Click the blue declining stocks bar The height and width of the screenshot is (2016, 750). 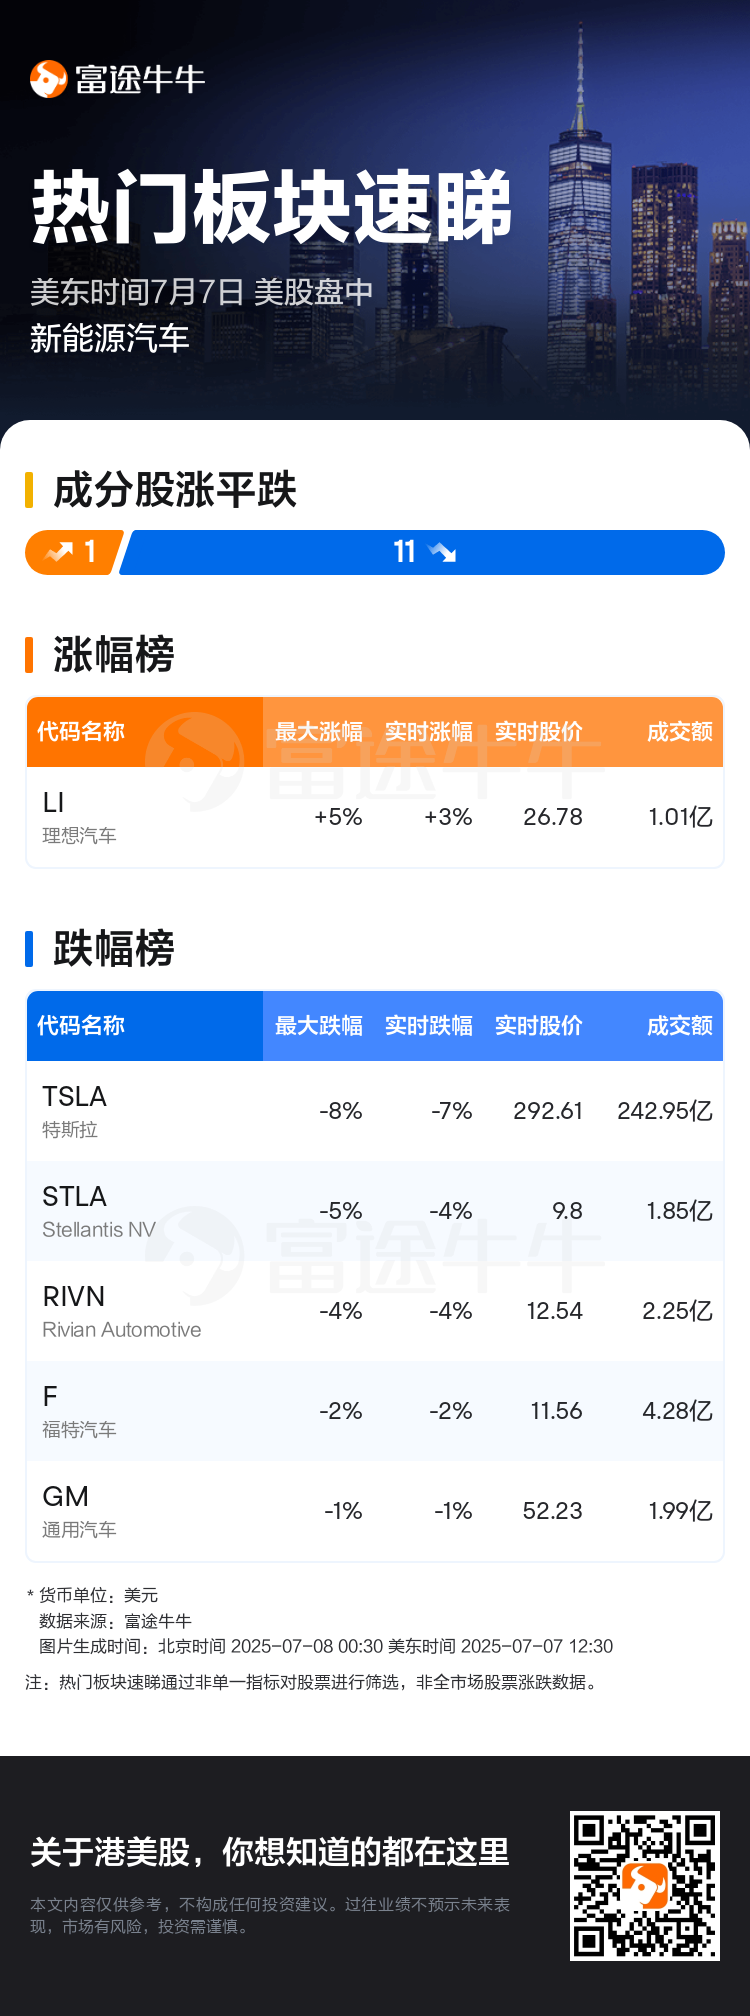422,552
